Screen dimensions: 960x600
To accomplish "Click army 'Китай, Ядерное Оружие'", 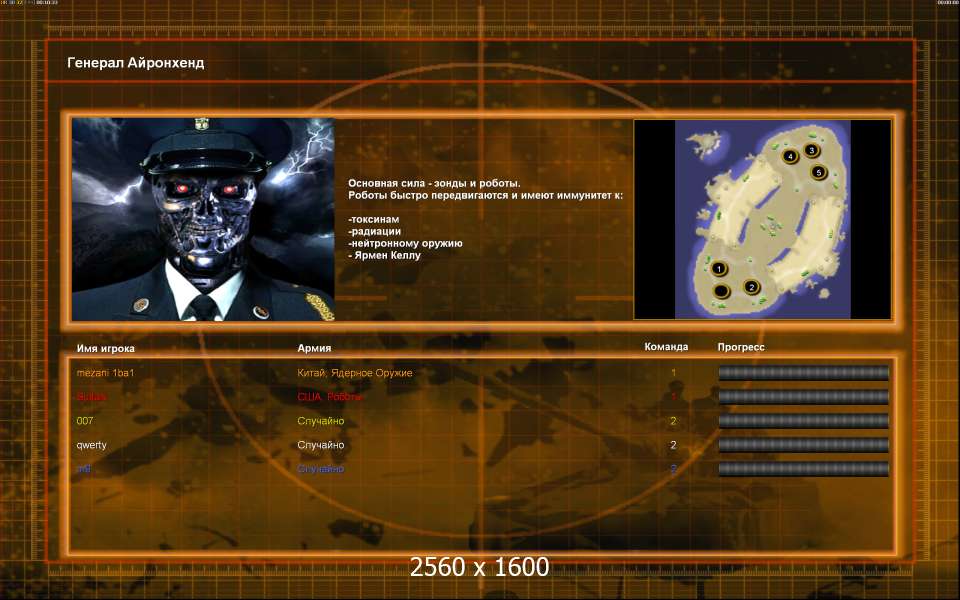I will [x=354, y=373].
